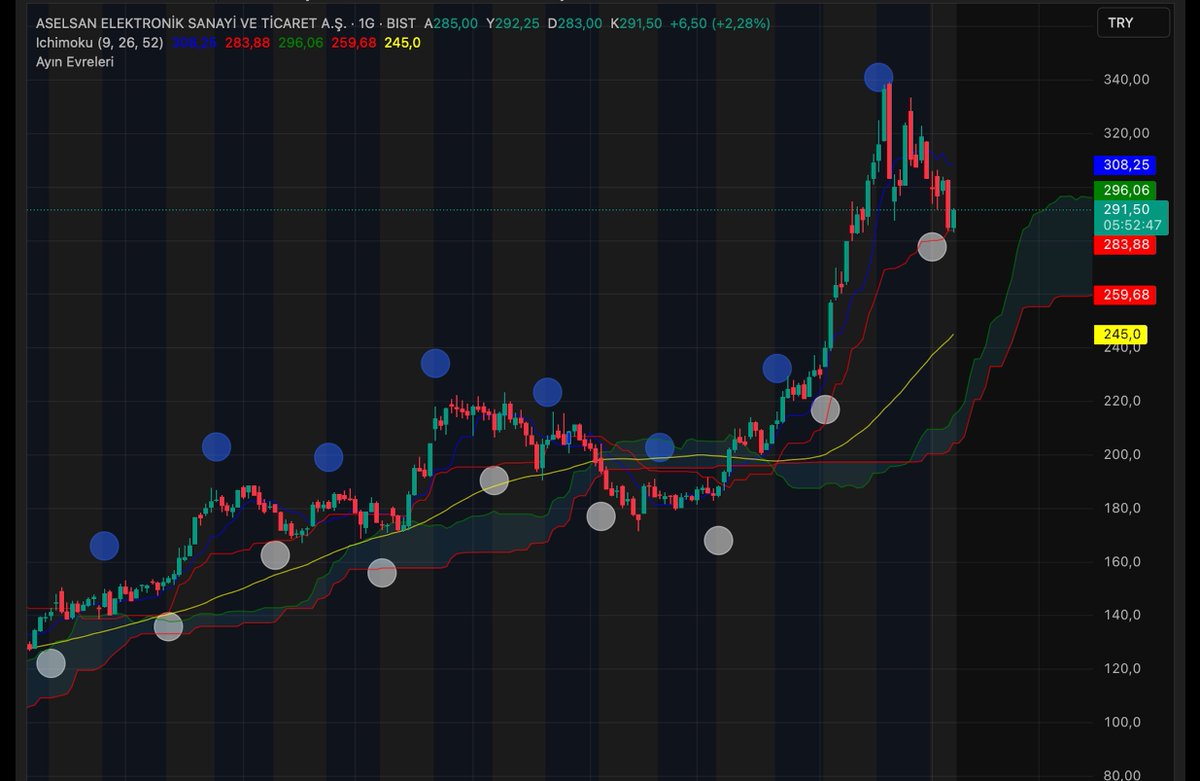This screenshot has height=781, width=1200.
Task: Click the 80,00 price scale value
Action: pyautogui.click(x=1124, y=774)
